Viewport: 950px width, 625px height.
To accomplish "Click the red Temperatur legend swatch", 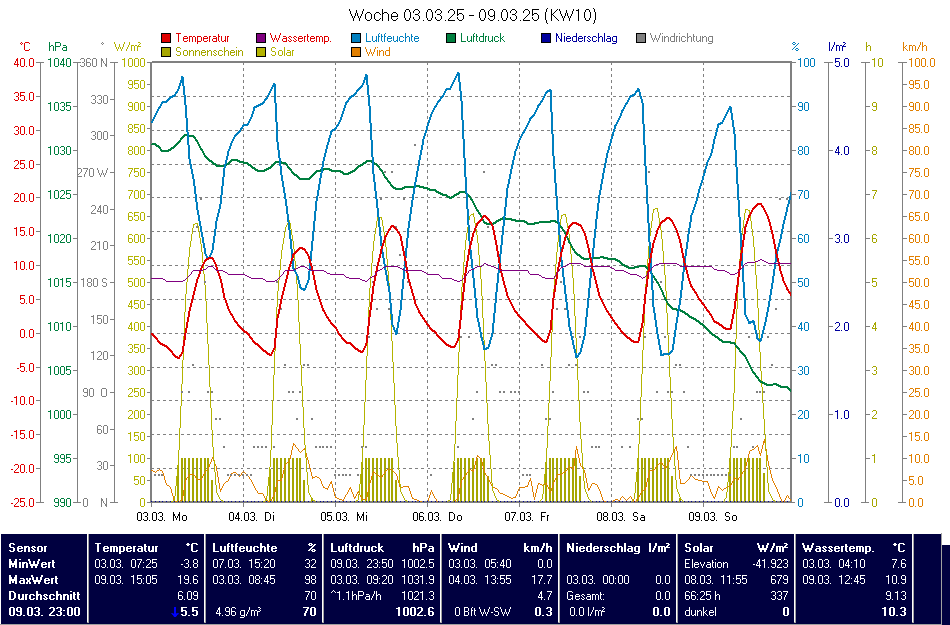I will pyautogui.click(x=165, y=38).
